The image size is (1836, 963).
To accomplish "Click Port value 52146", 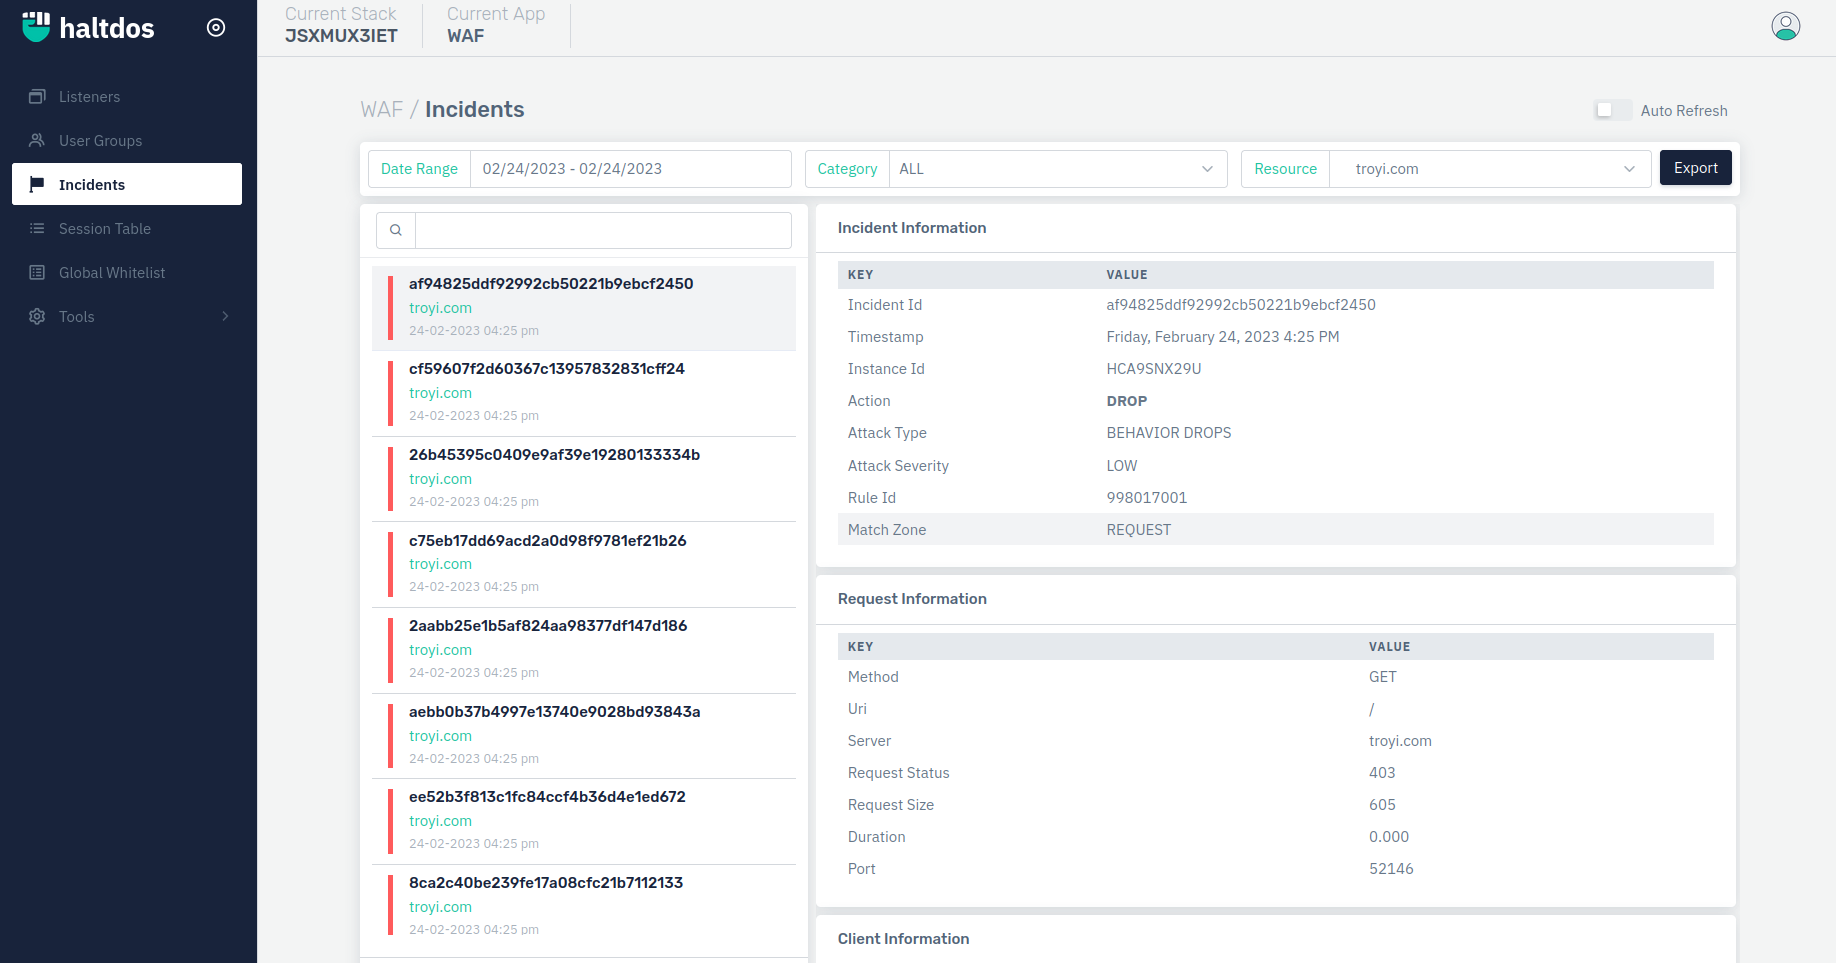I will [1391, 869].
